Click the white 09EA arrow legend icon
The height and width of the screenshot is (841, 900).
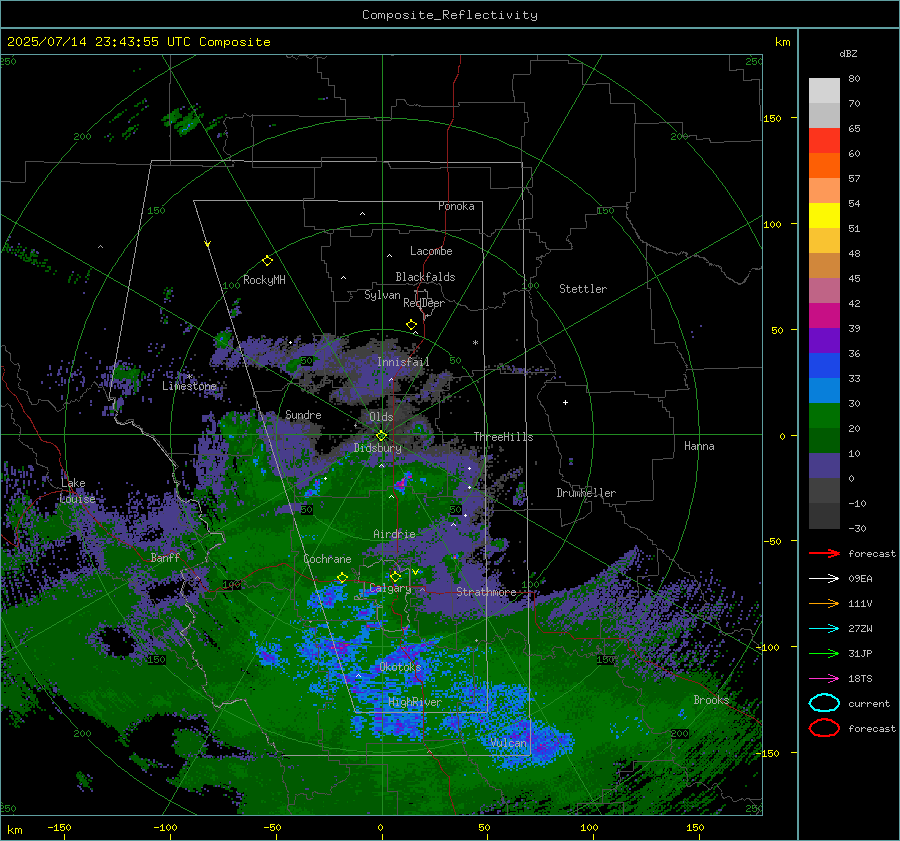tap(824, 578)
